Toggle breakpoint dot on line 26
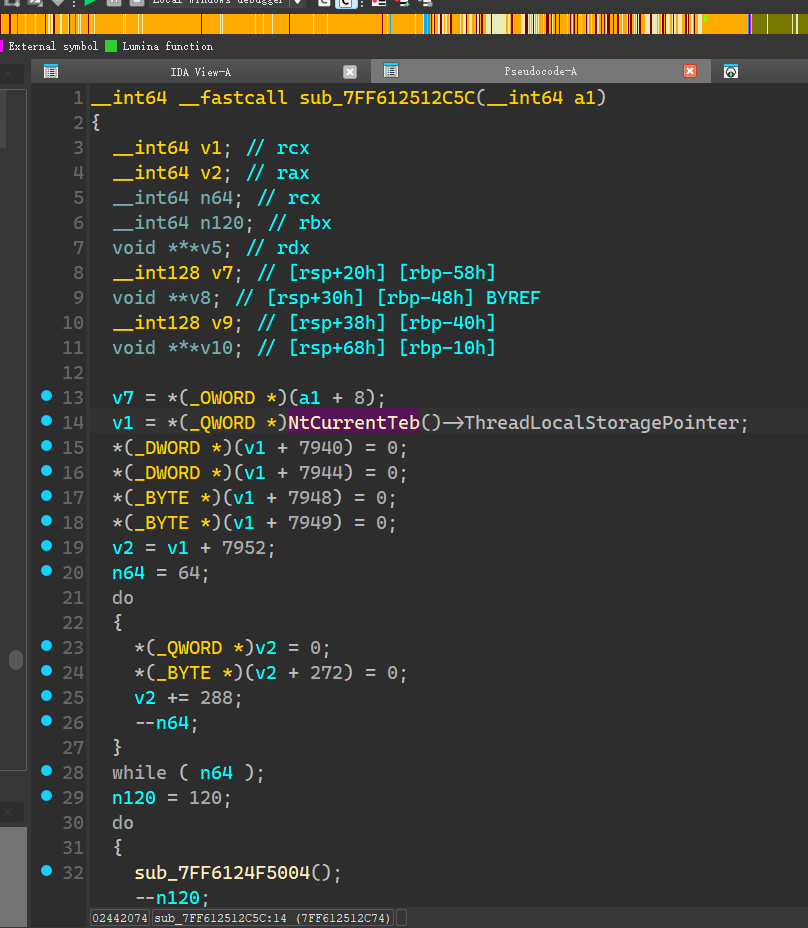 [x=47, y=721]
